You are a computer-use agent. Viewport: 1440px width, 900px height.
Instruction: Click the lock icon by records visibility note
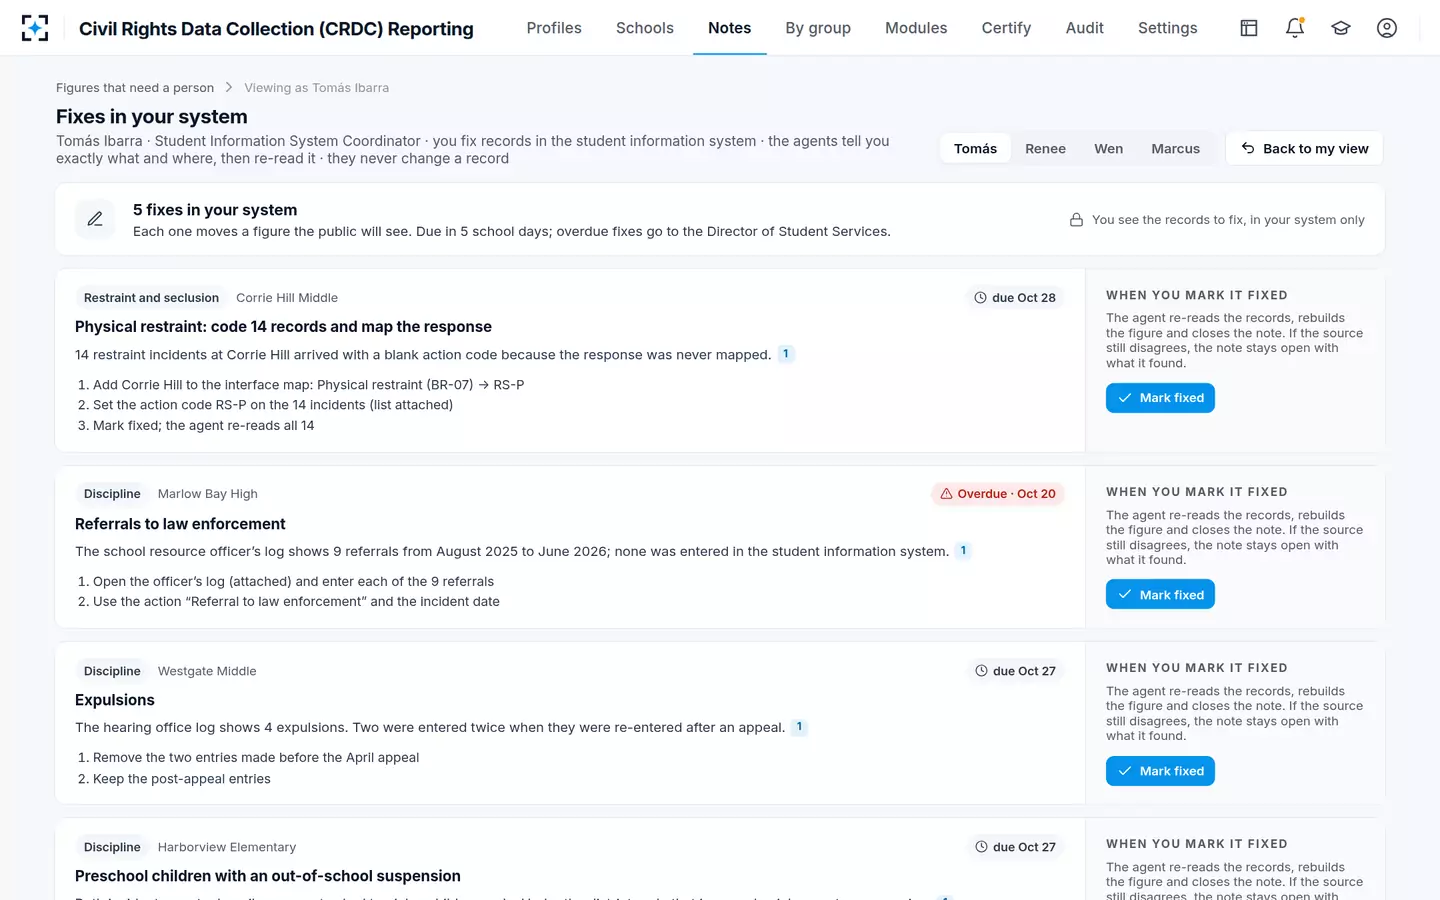(1076, 220)
